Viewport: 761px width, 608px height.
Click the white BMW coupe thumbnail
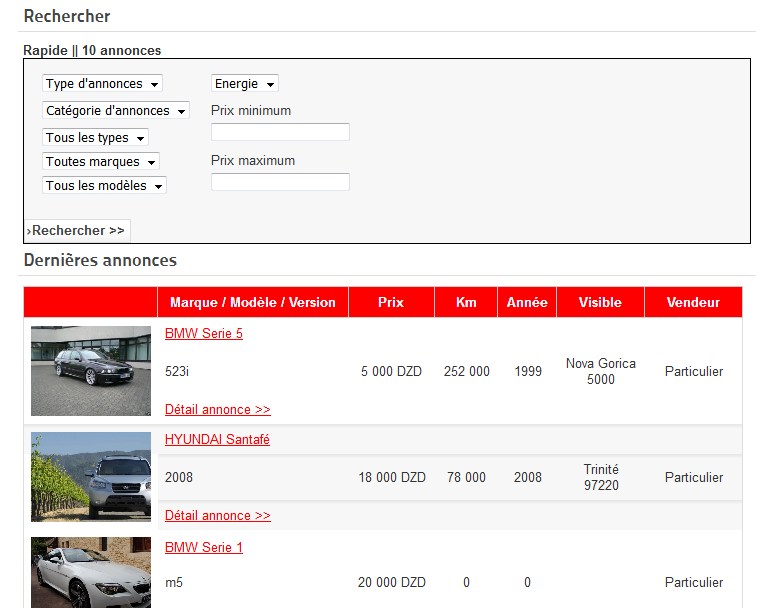[91, 573]
